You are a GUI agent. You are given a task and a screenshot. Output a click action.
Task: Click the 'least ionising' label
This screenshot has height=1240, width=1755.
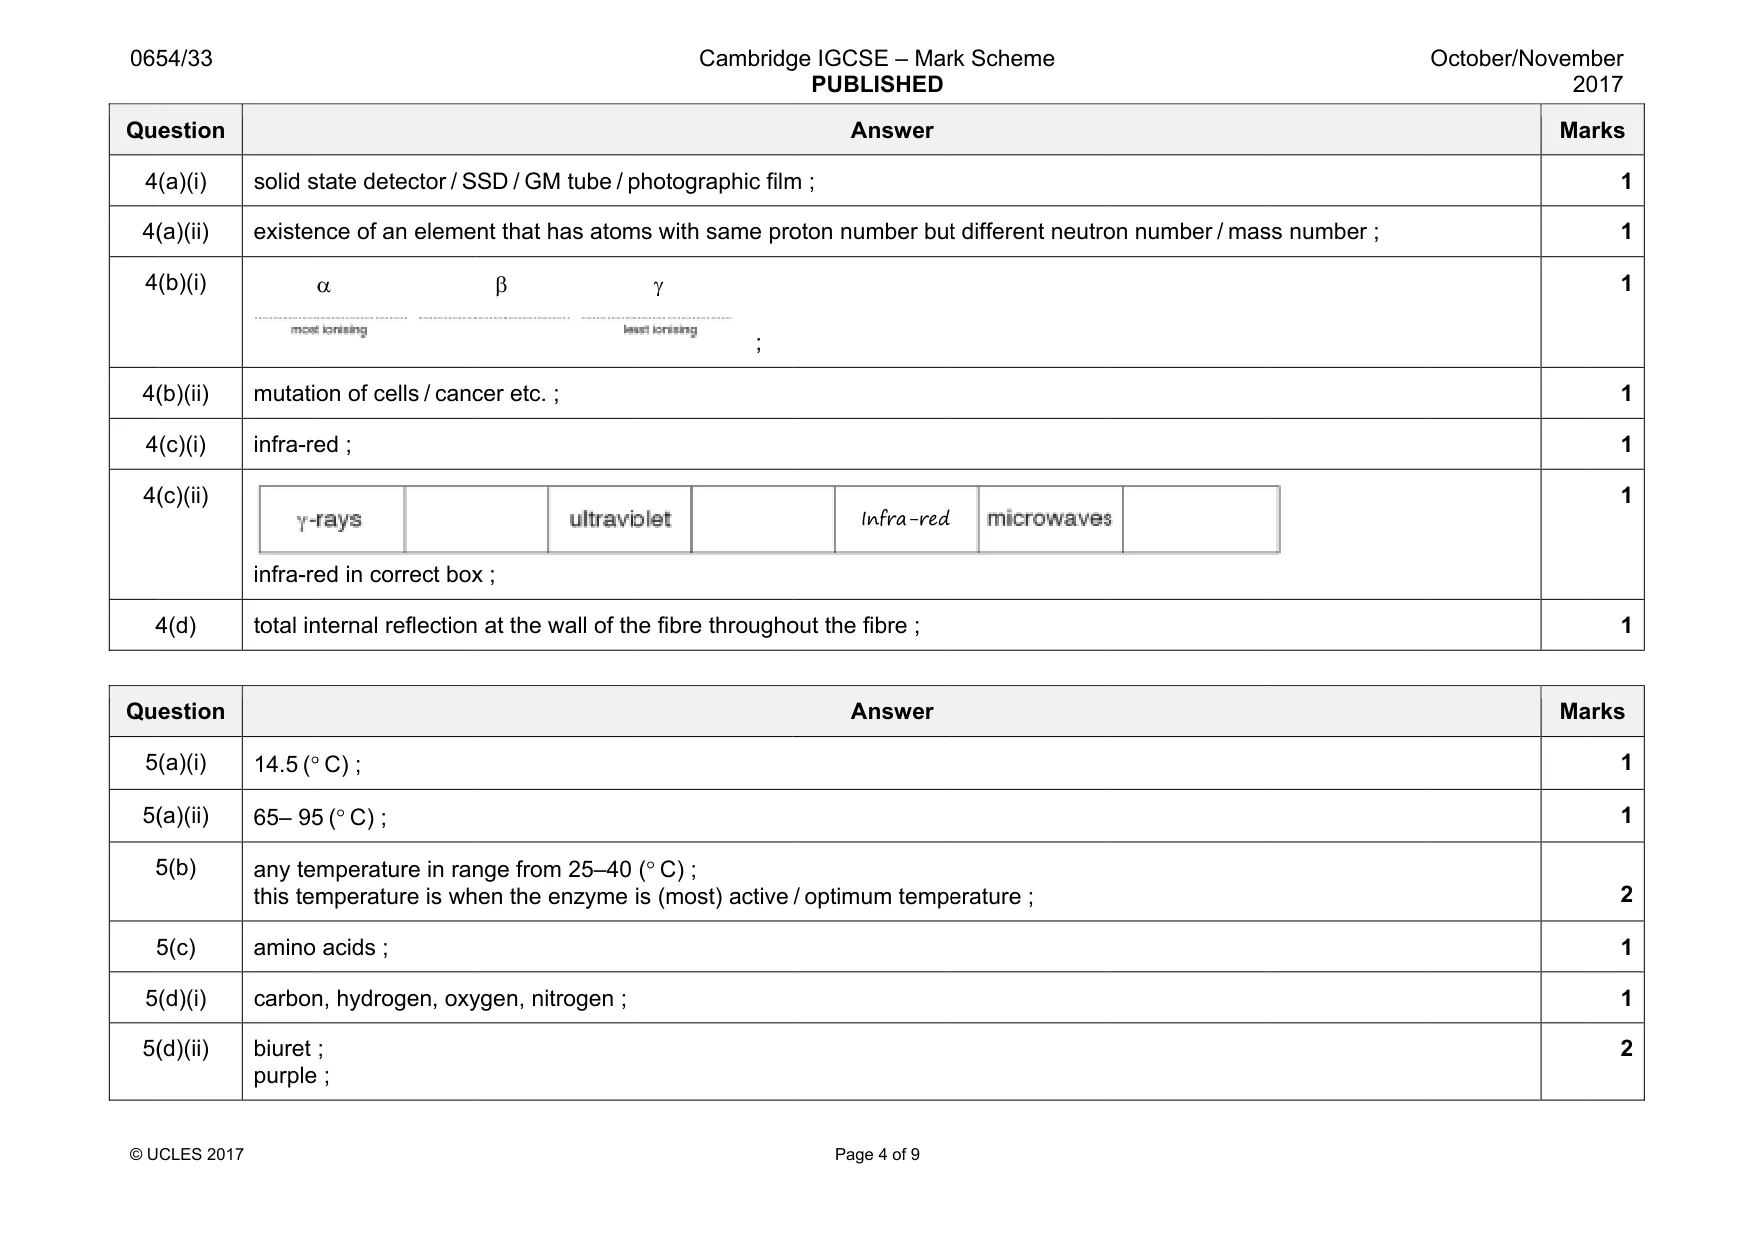point(660,330)
